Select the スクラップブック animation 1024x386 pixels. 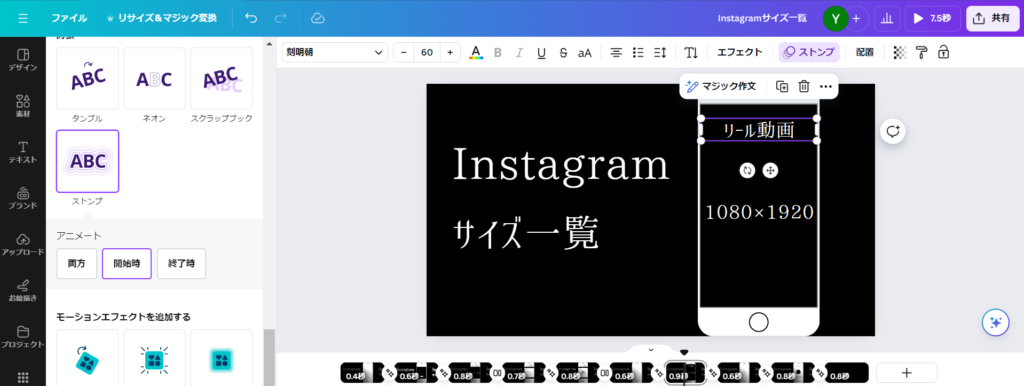[221, 78]
